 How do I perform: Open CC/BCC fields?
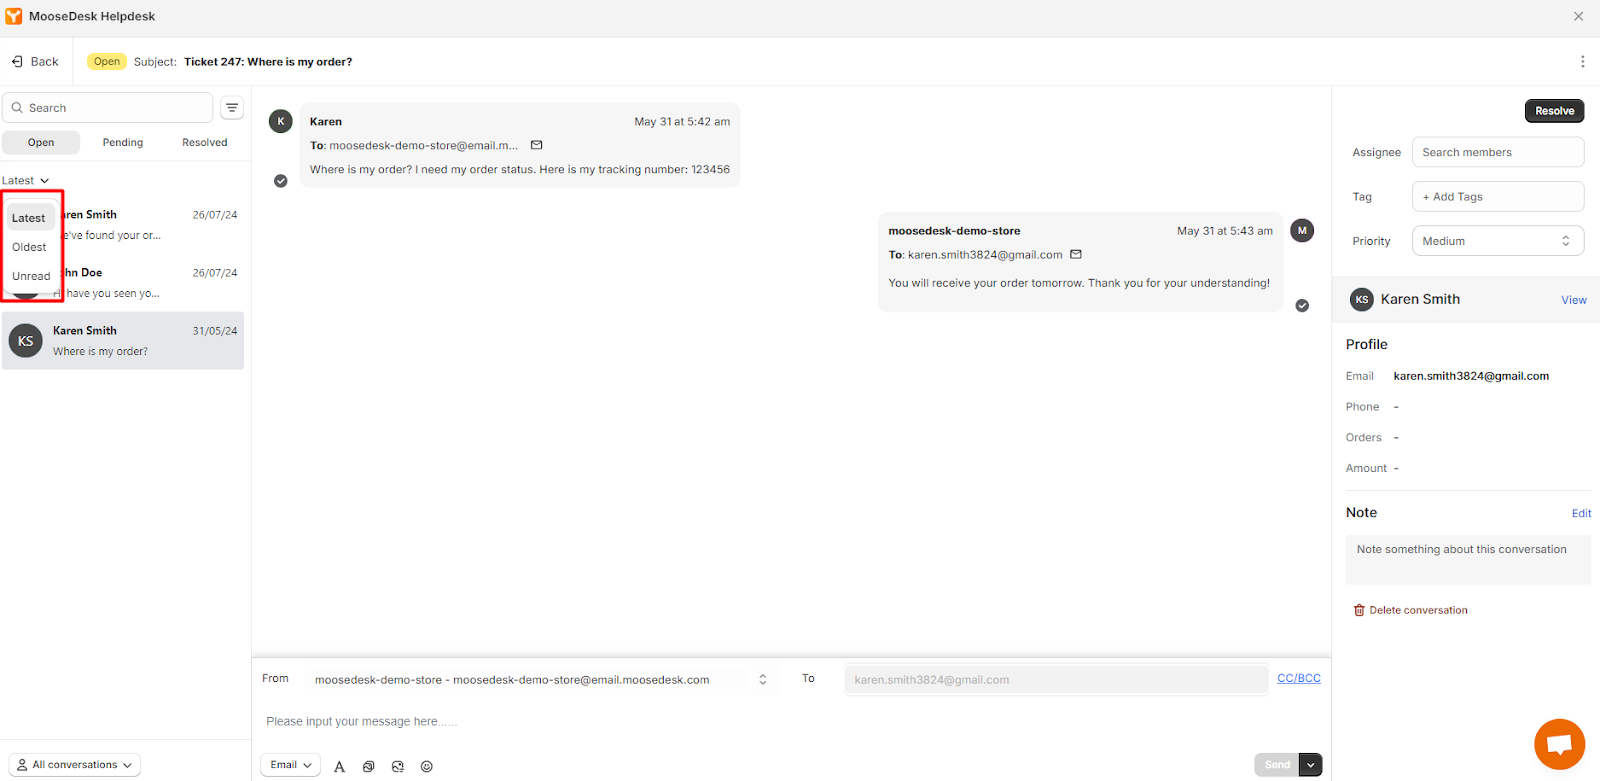(x=1299, y=678)
